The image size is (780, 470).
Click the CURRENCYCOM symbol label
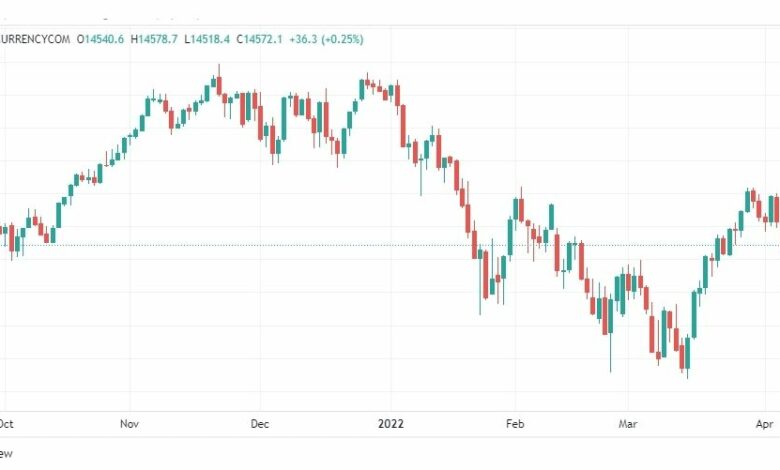coord(35,39)
